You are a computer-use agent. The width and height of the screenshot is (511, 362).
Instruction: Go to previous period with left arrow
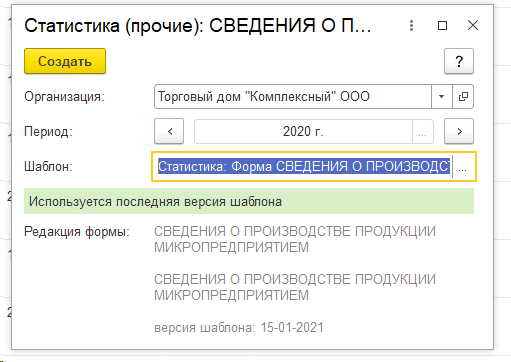pyautogui.click(x=169, y=131)
